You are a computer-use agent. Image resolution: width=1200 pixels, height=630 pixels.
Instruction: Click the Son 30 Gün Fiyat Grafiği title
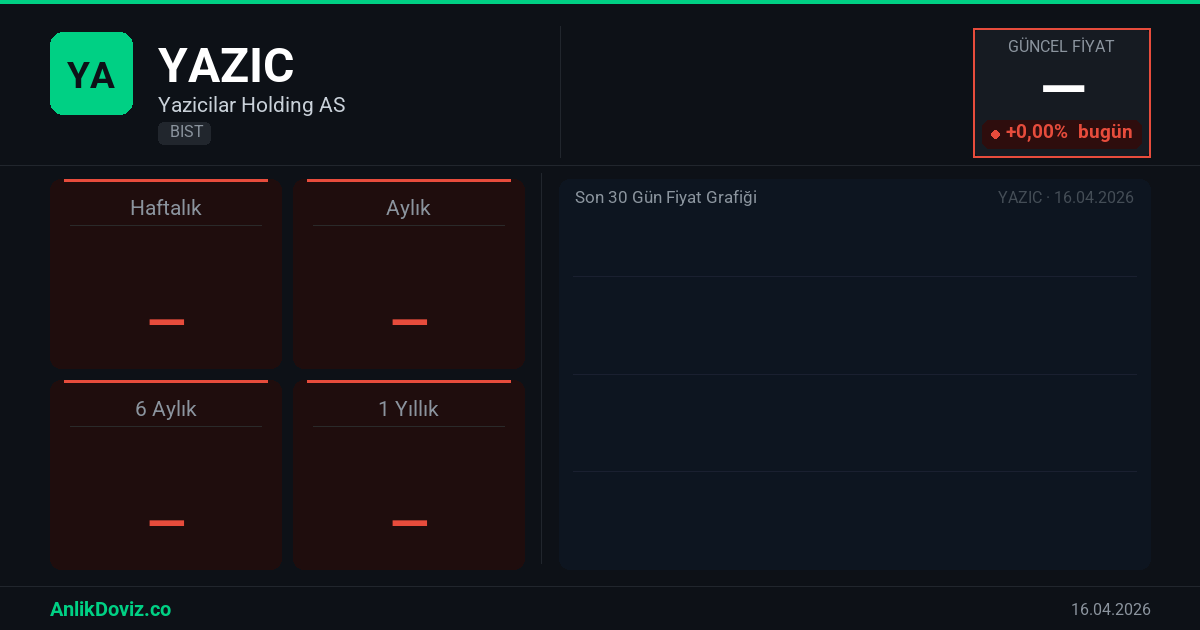(x=665, y=198)
